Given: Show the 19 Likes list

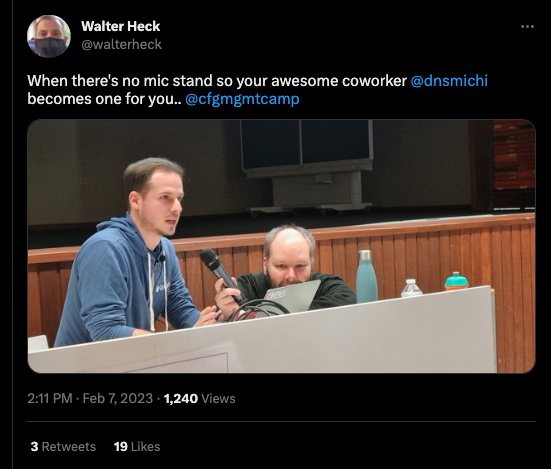Looking at the screenshot, I should (x=137, y=447).
